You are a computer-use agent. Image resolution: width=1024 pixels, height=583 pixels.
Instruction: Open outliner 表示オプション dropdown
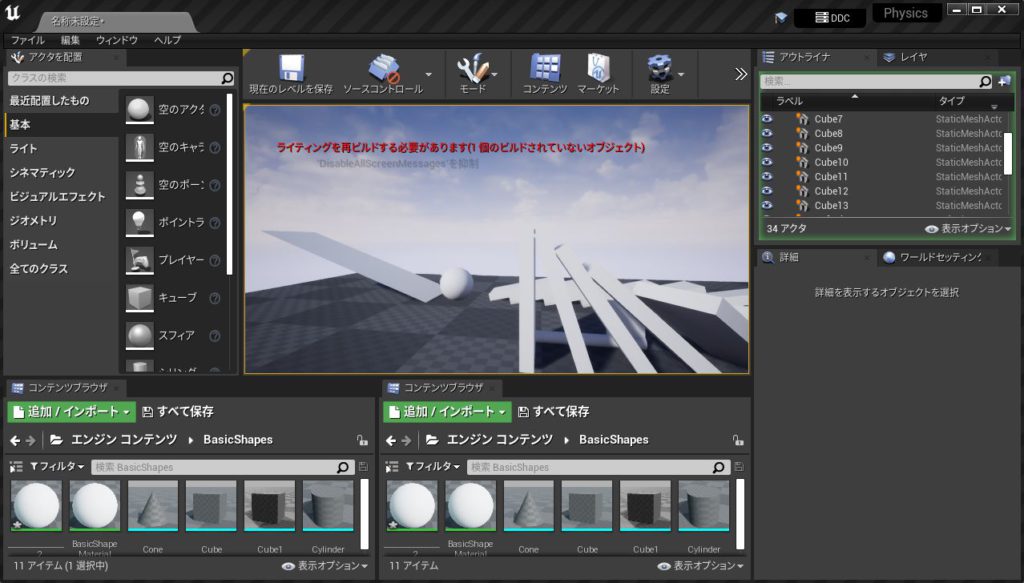(x=968, y=228)
